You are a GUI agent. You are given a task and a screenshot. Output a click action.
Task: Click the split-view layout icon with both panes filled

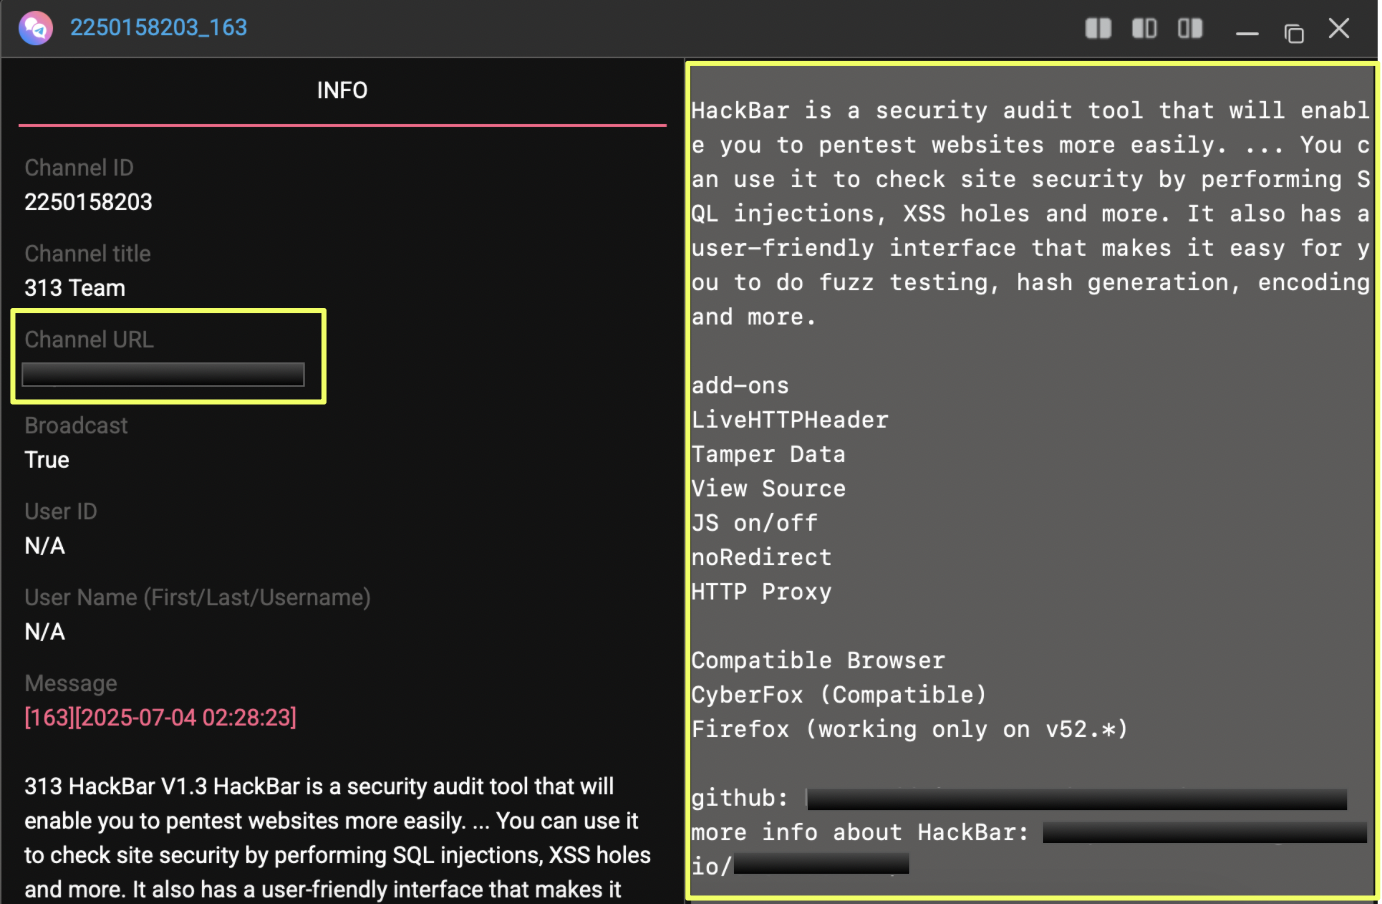(x=1098, y=28)
